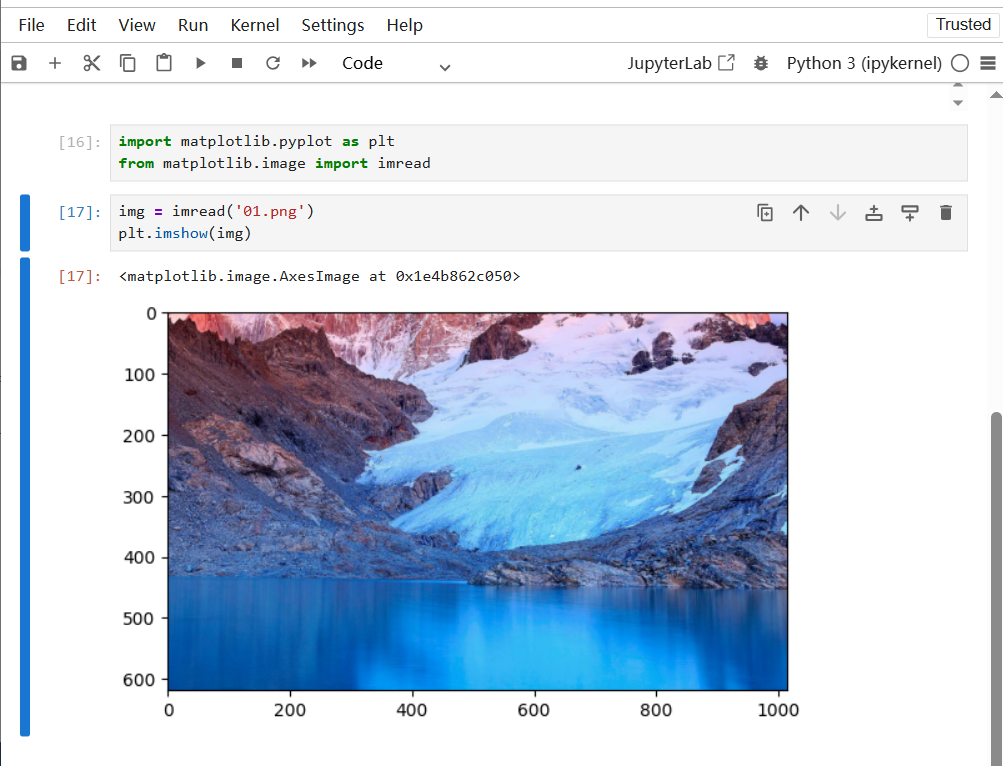1003x766 pixels.
Task: Enable the debugger bug icon
Action: click(761, 63)
